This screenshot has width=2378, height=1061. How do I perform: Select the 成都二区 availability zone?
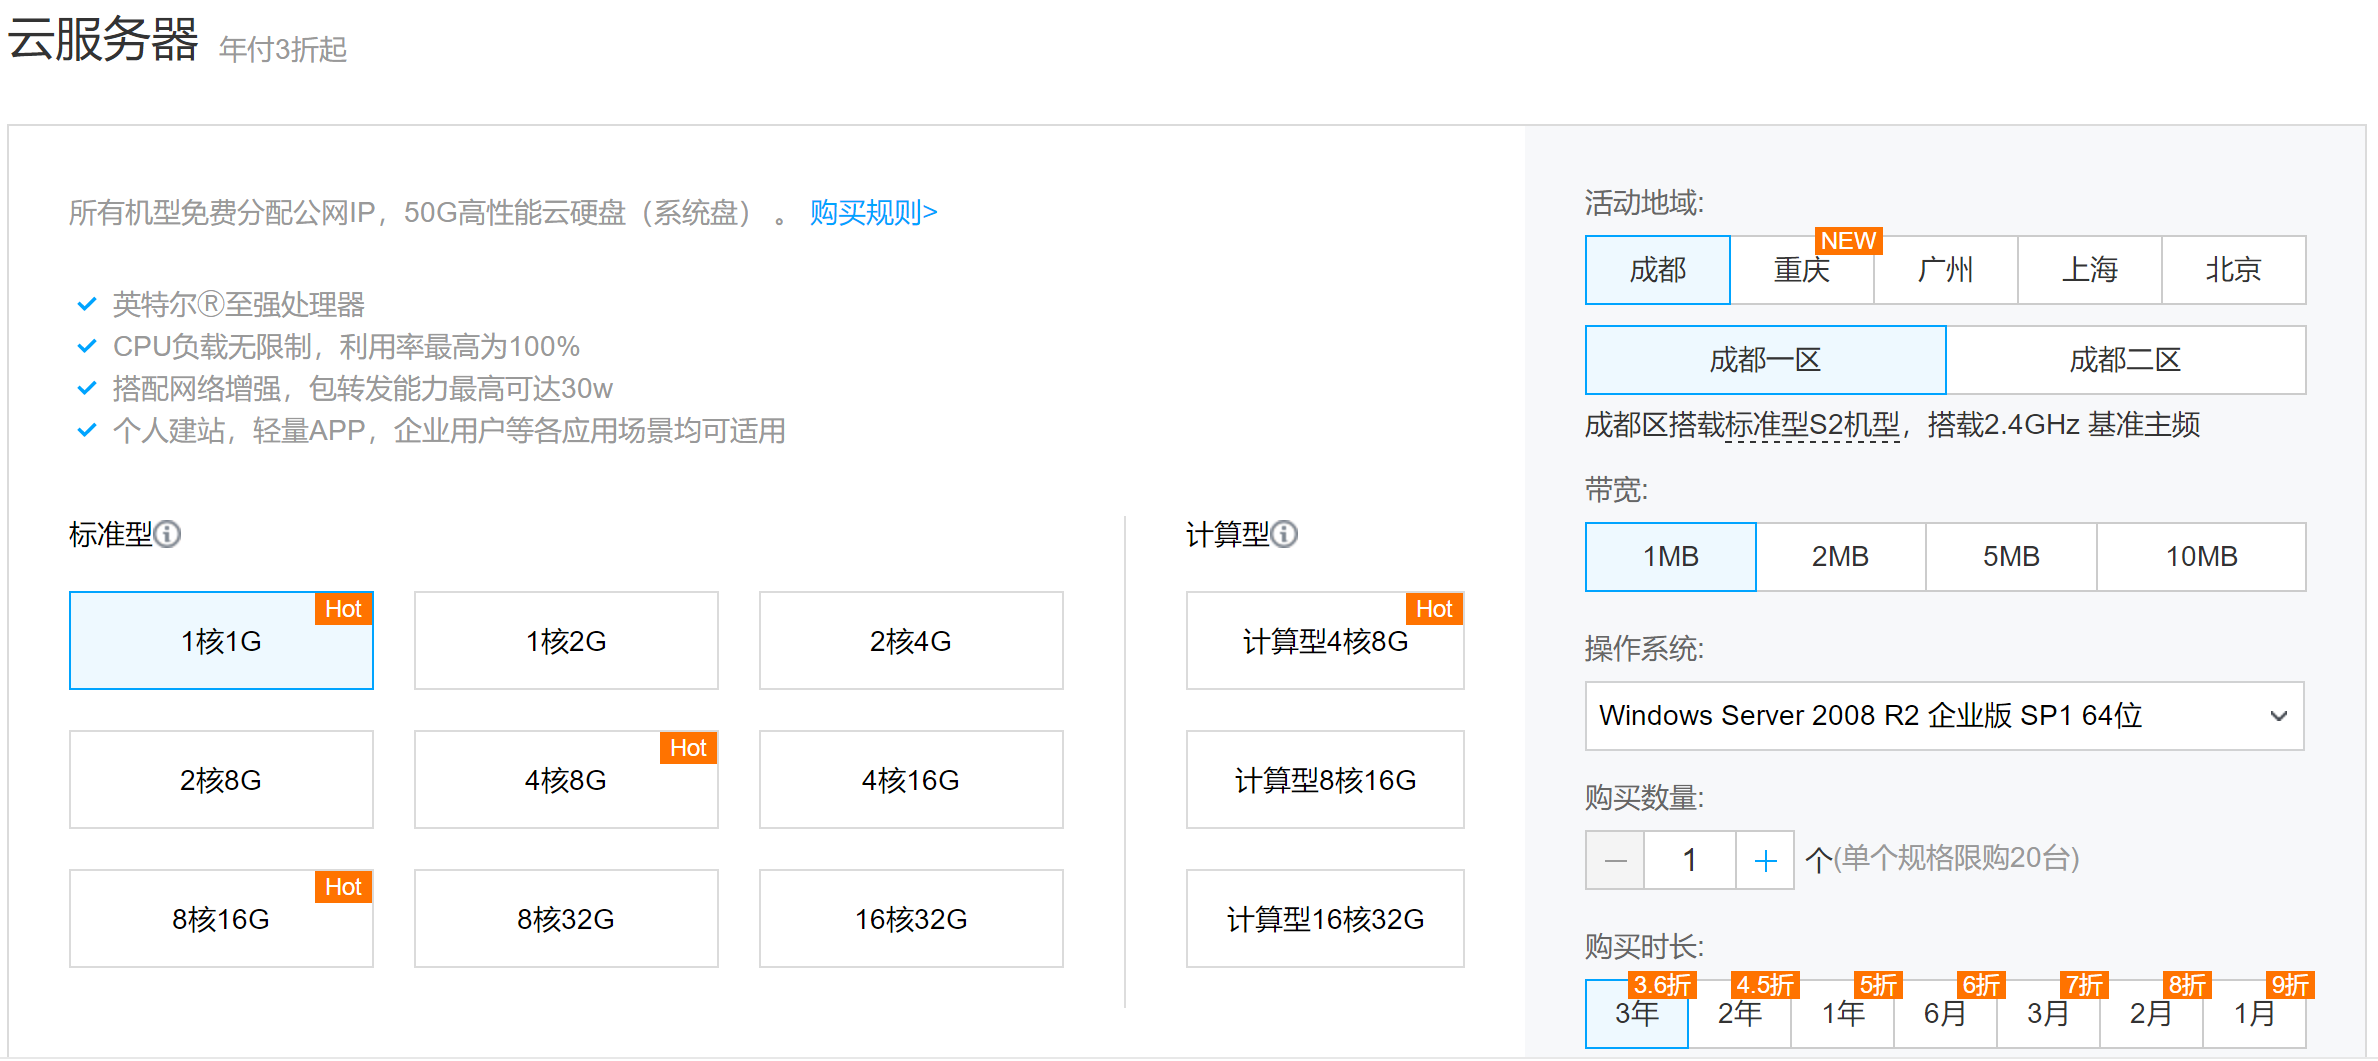click(2125, 360)
